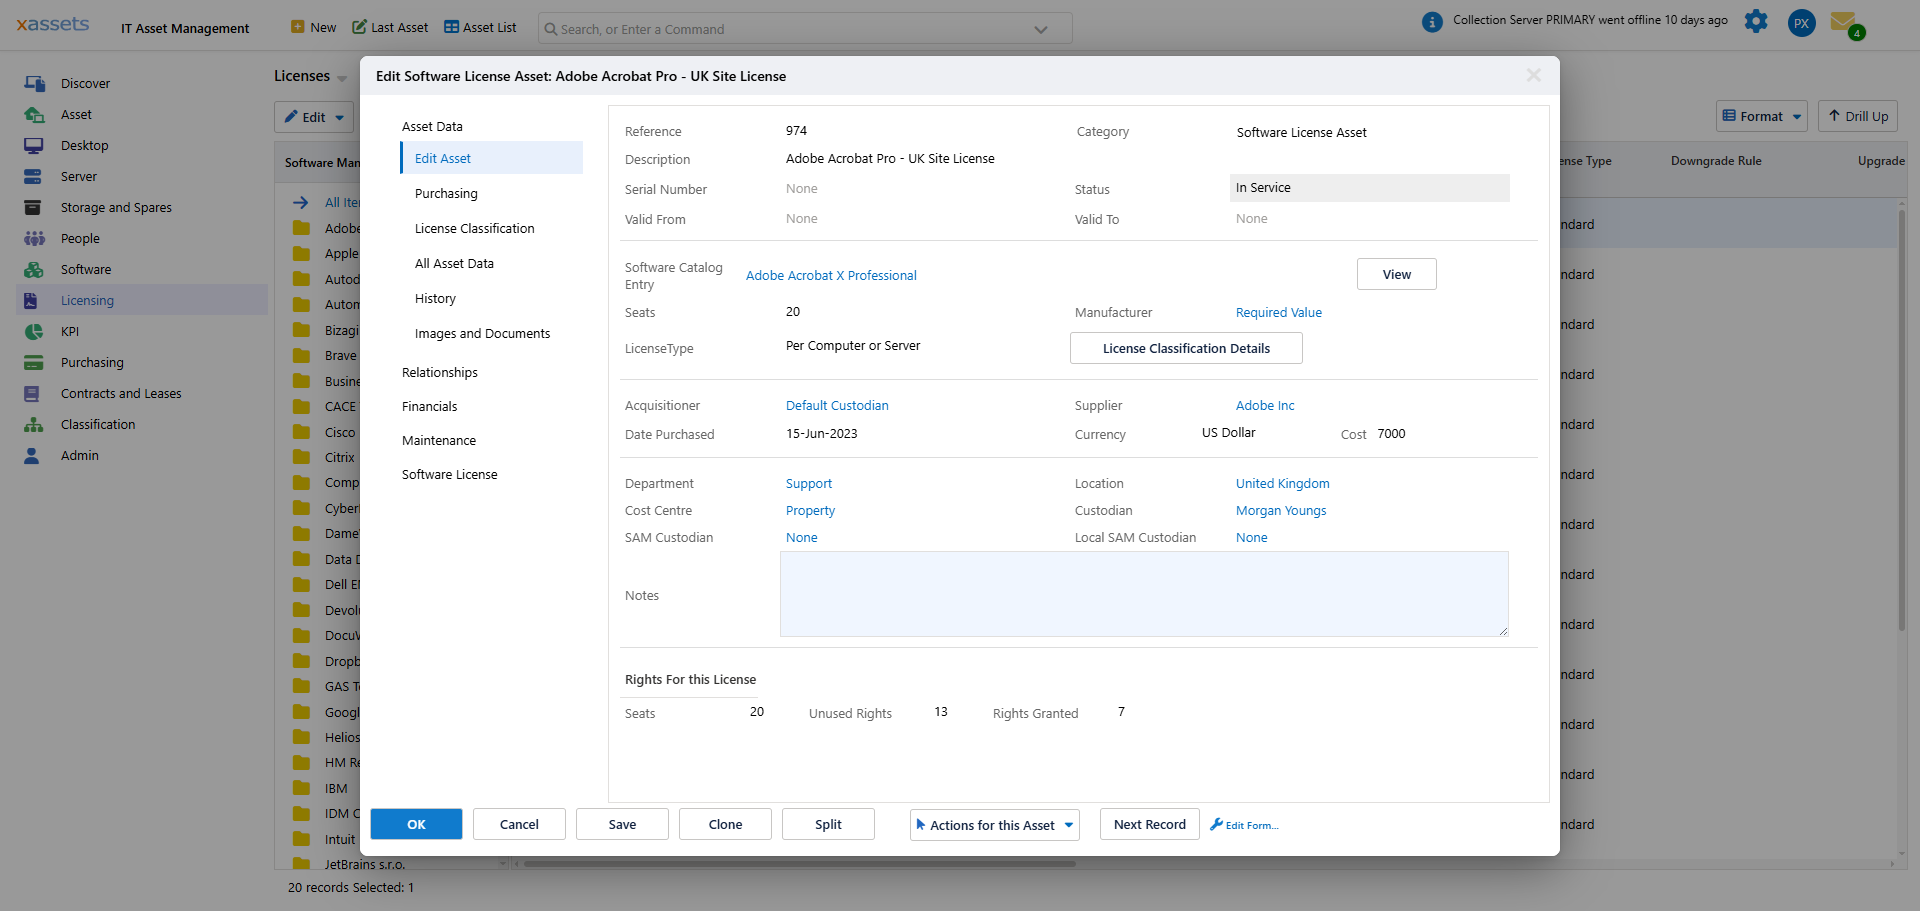Image resolution: width=1920 pixels, height=911 pixels.
Task: Open the settings gear icon
Action: click(1757, 21)
